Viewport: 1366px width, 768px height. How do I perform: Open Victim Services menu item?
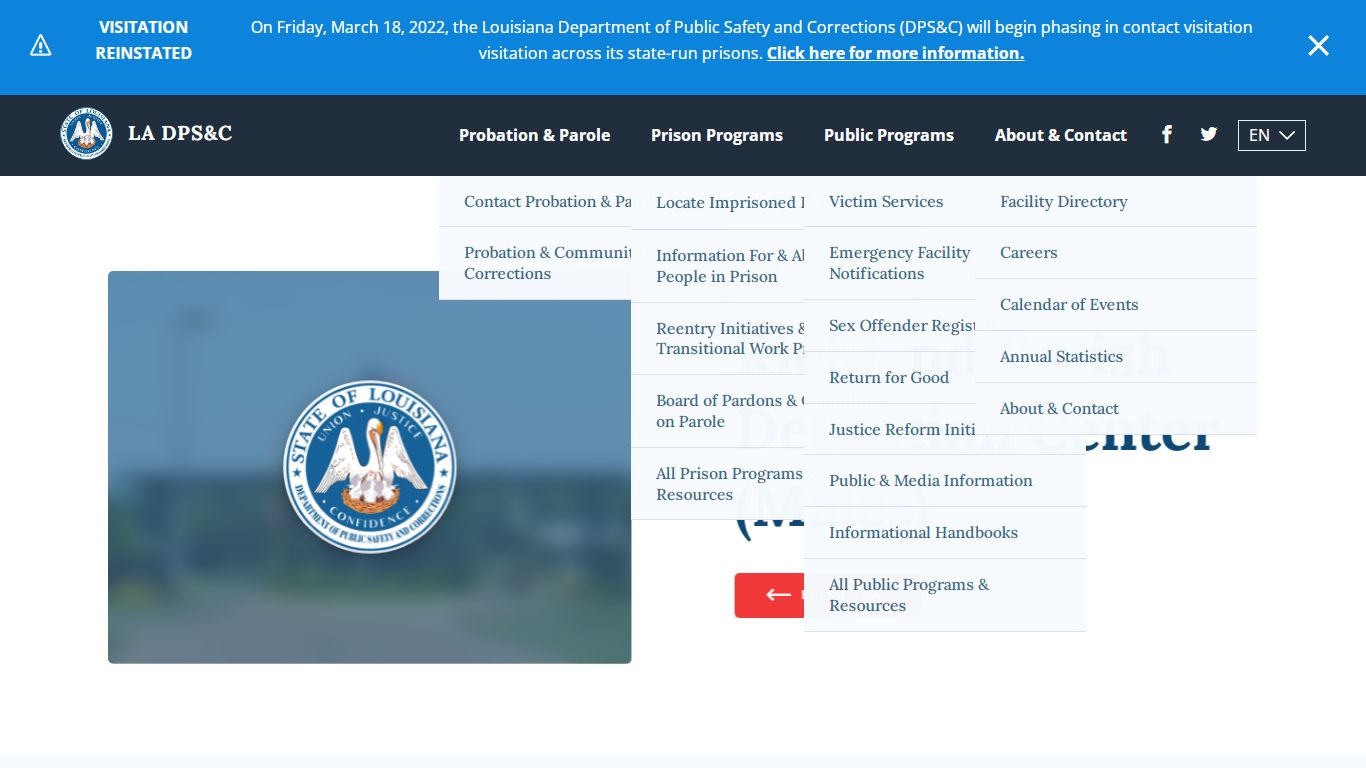pyautogui.click(x=889, y=201)
